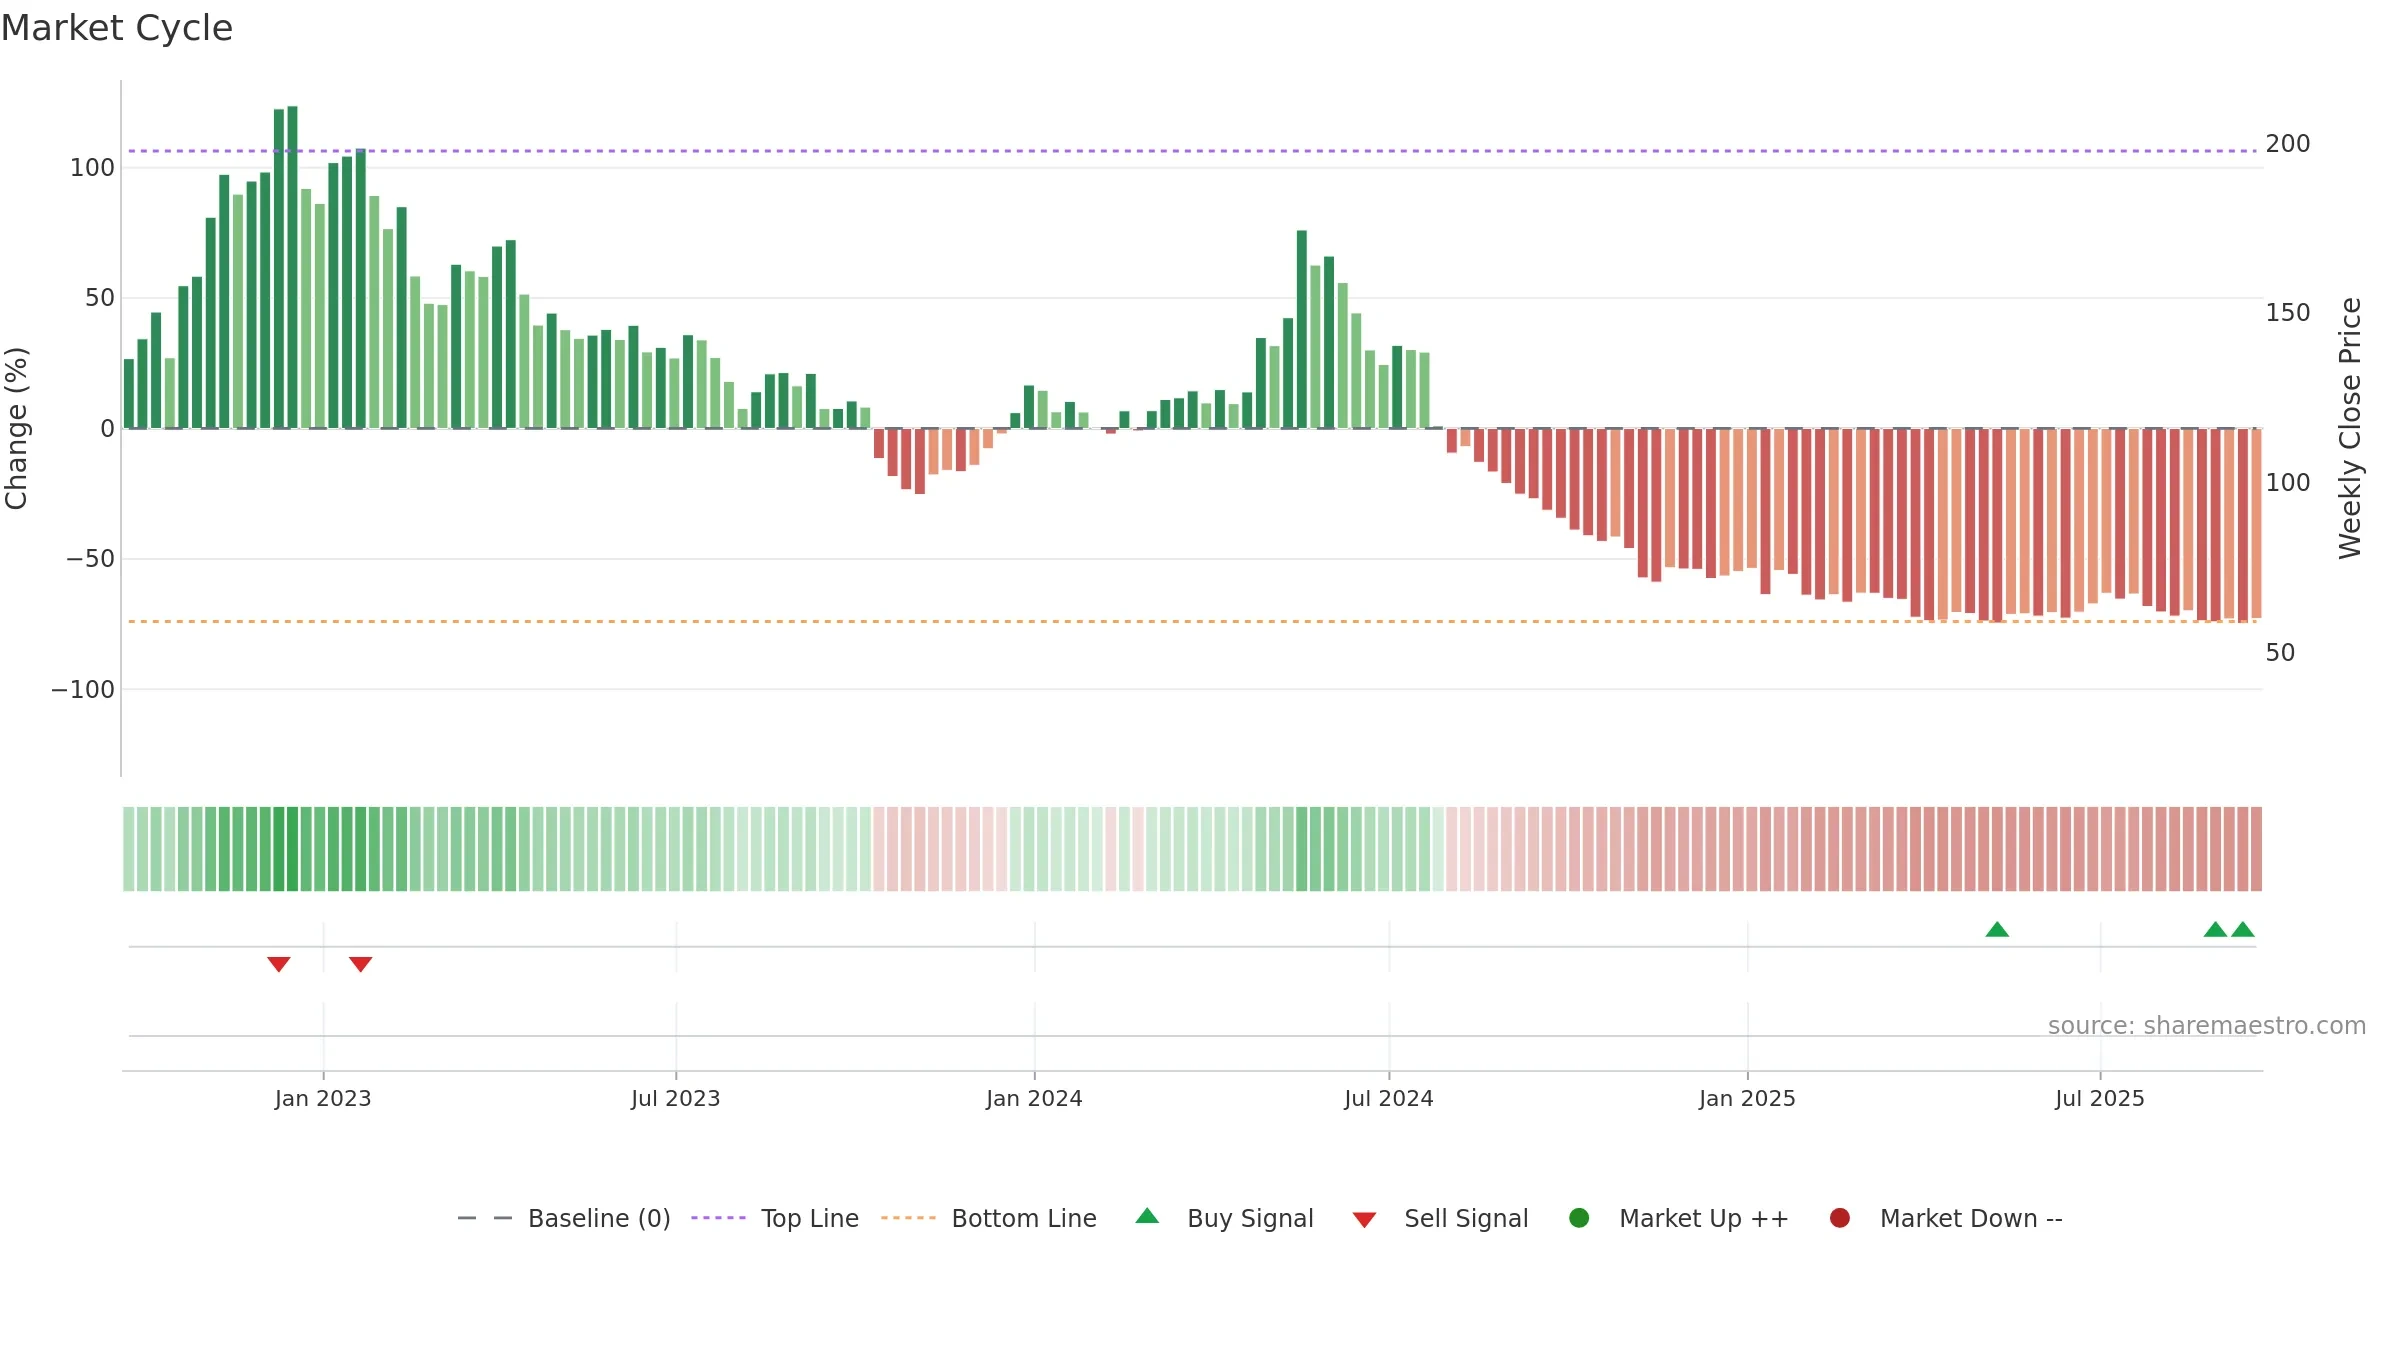Click the Change (%) axis title
This screenshot has width=2400, height=1350.
[16, 428]
